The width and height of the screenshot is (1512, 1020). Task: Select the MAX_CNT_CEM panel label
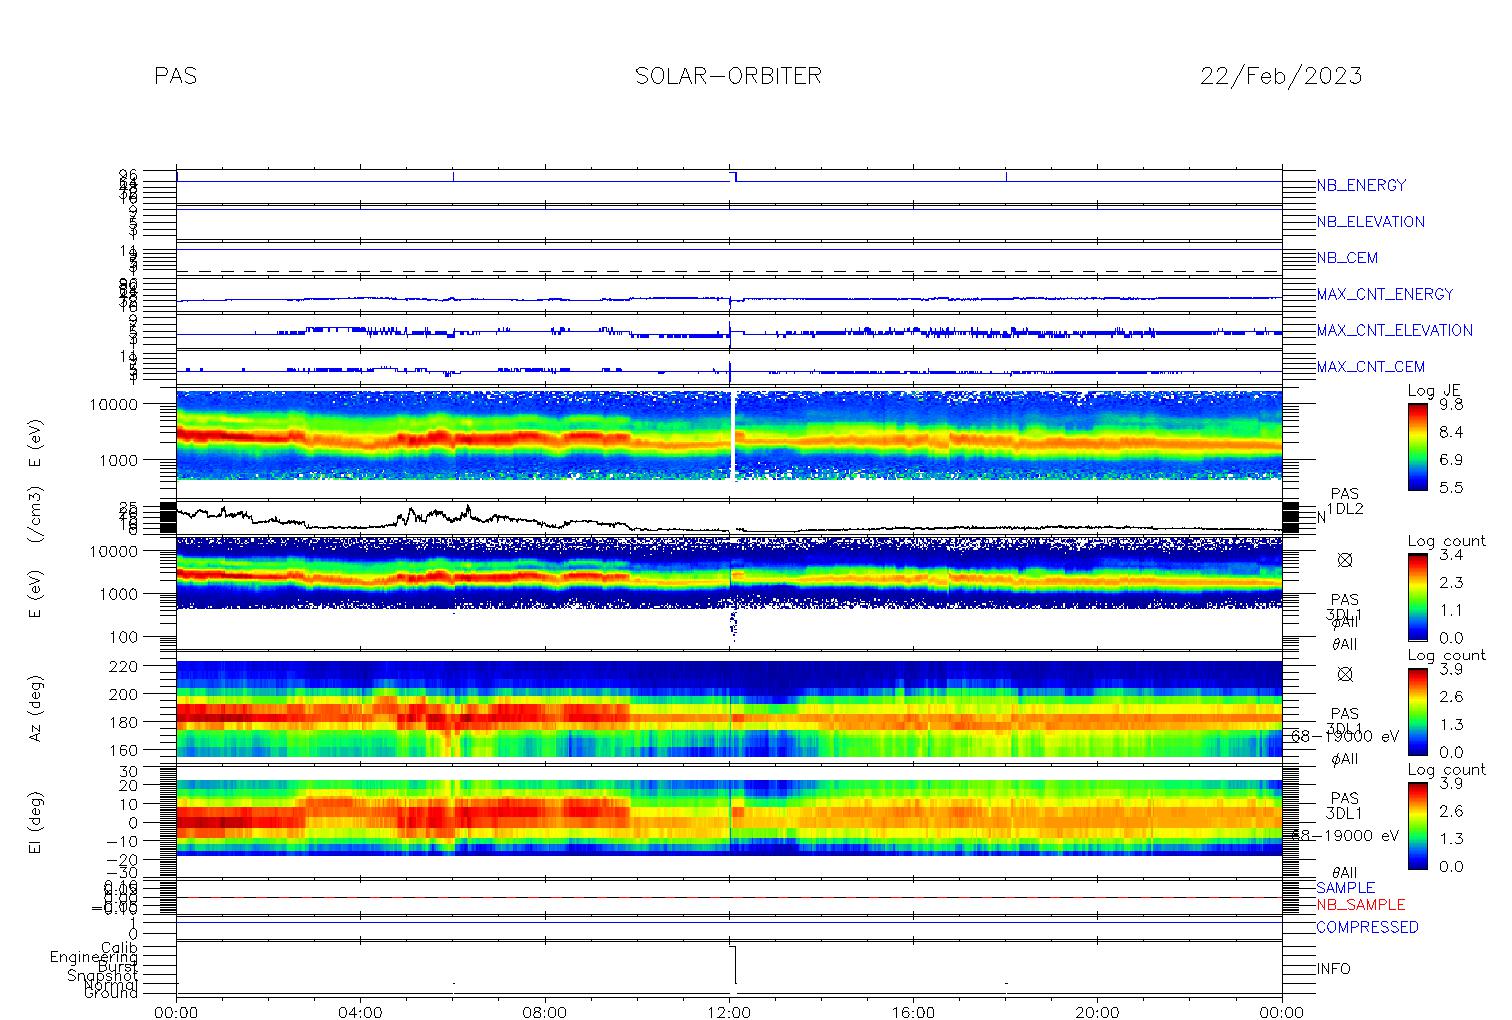point(1371,367)
